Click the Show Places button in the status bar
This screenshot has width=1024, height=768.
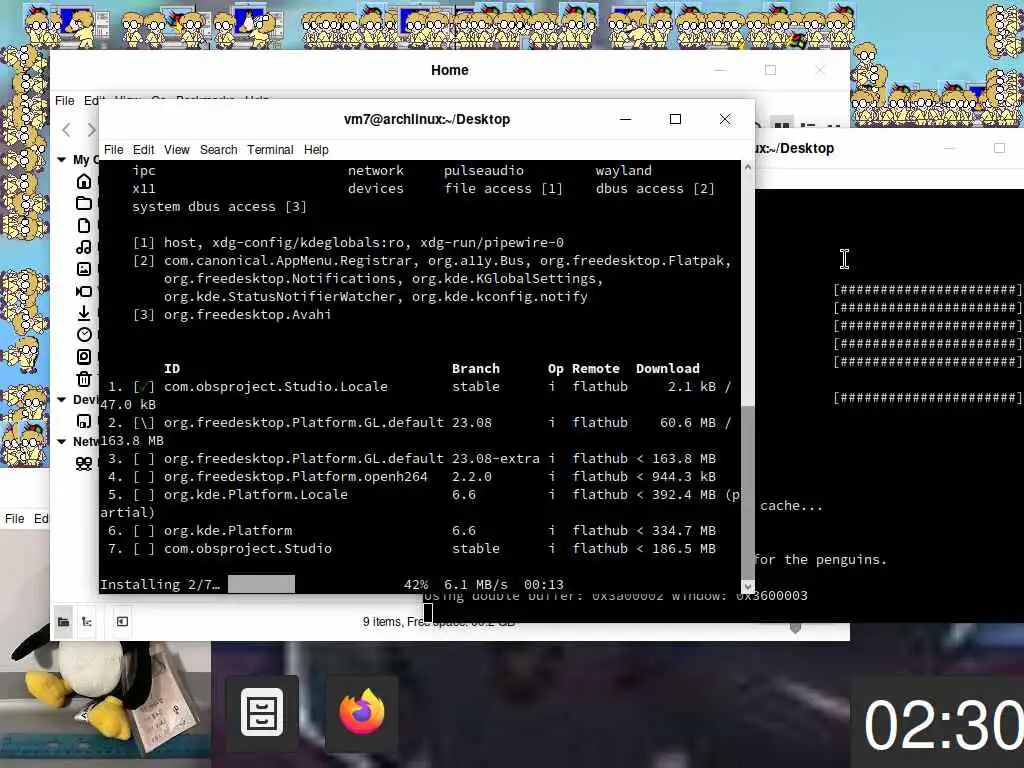pyautogui.click(x=63, y=622)
